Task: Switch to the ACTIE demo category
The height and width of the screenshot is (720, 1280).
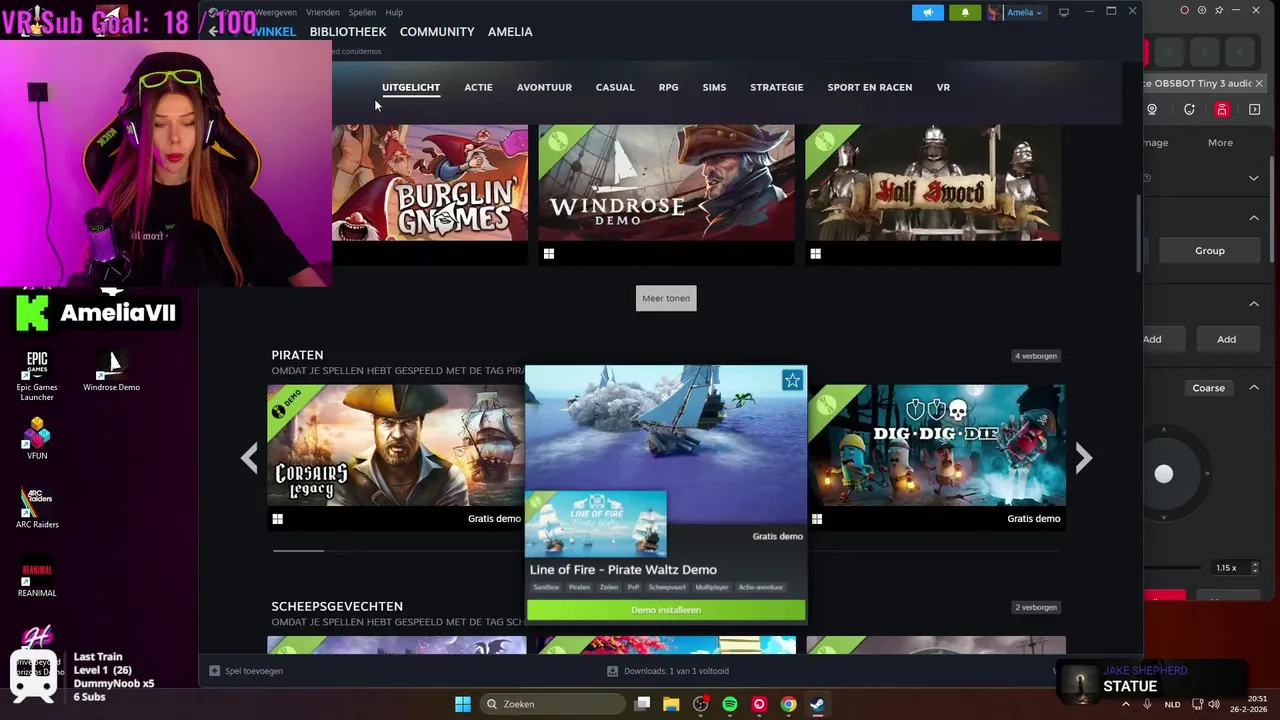Action: [x=478, y=87]
